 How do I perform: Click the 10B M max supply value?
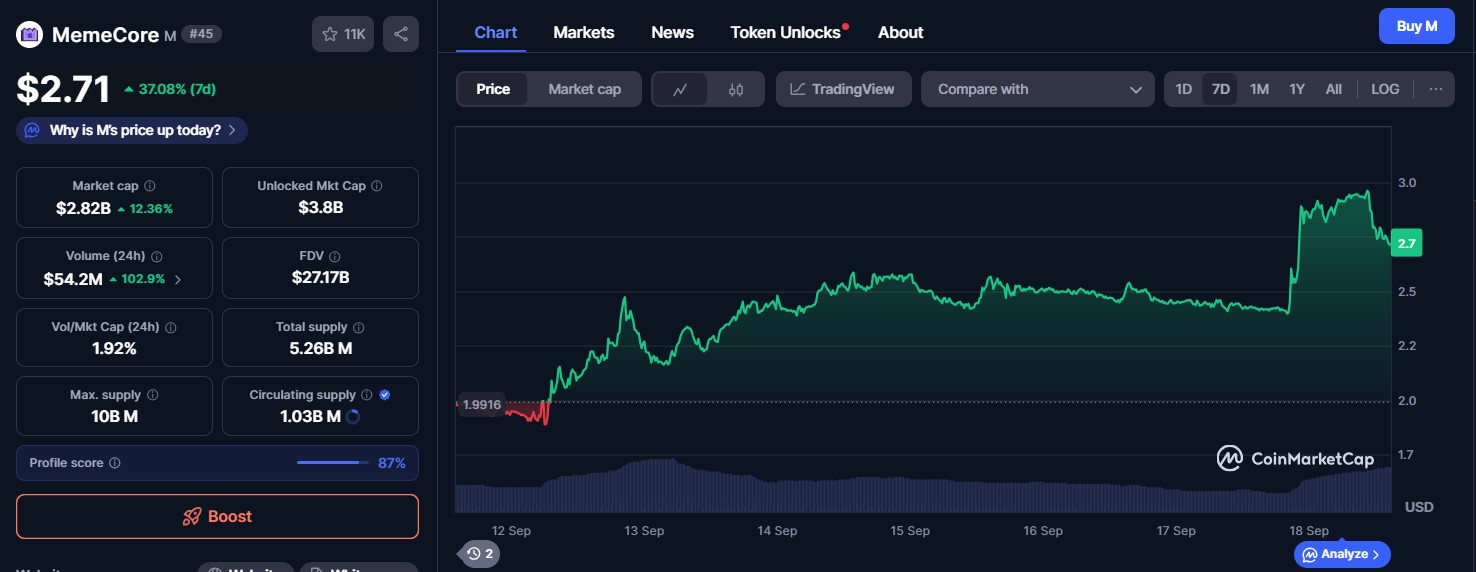[114, 416]
